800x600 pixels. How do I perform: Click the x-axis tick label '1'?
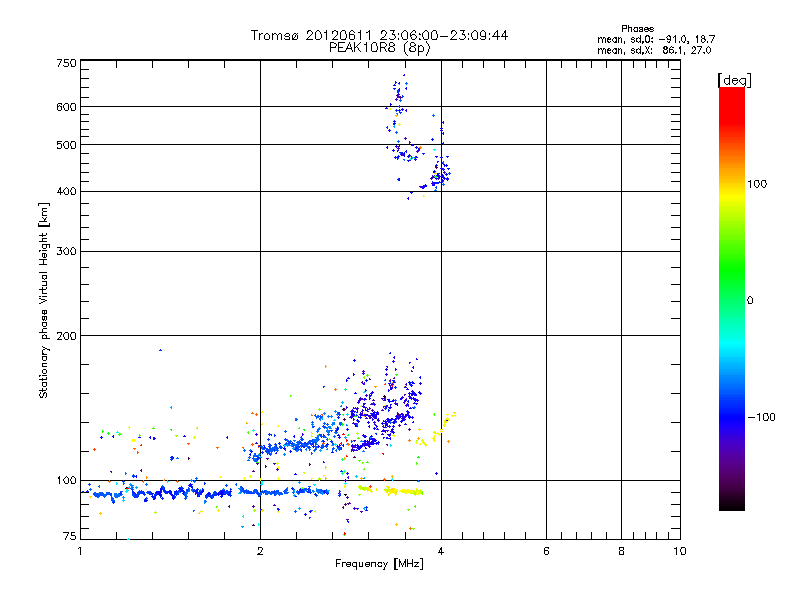[x=80, y=551]
